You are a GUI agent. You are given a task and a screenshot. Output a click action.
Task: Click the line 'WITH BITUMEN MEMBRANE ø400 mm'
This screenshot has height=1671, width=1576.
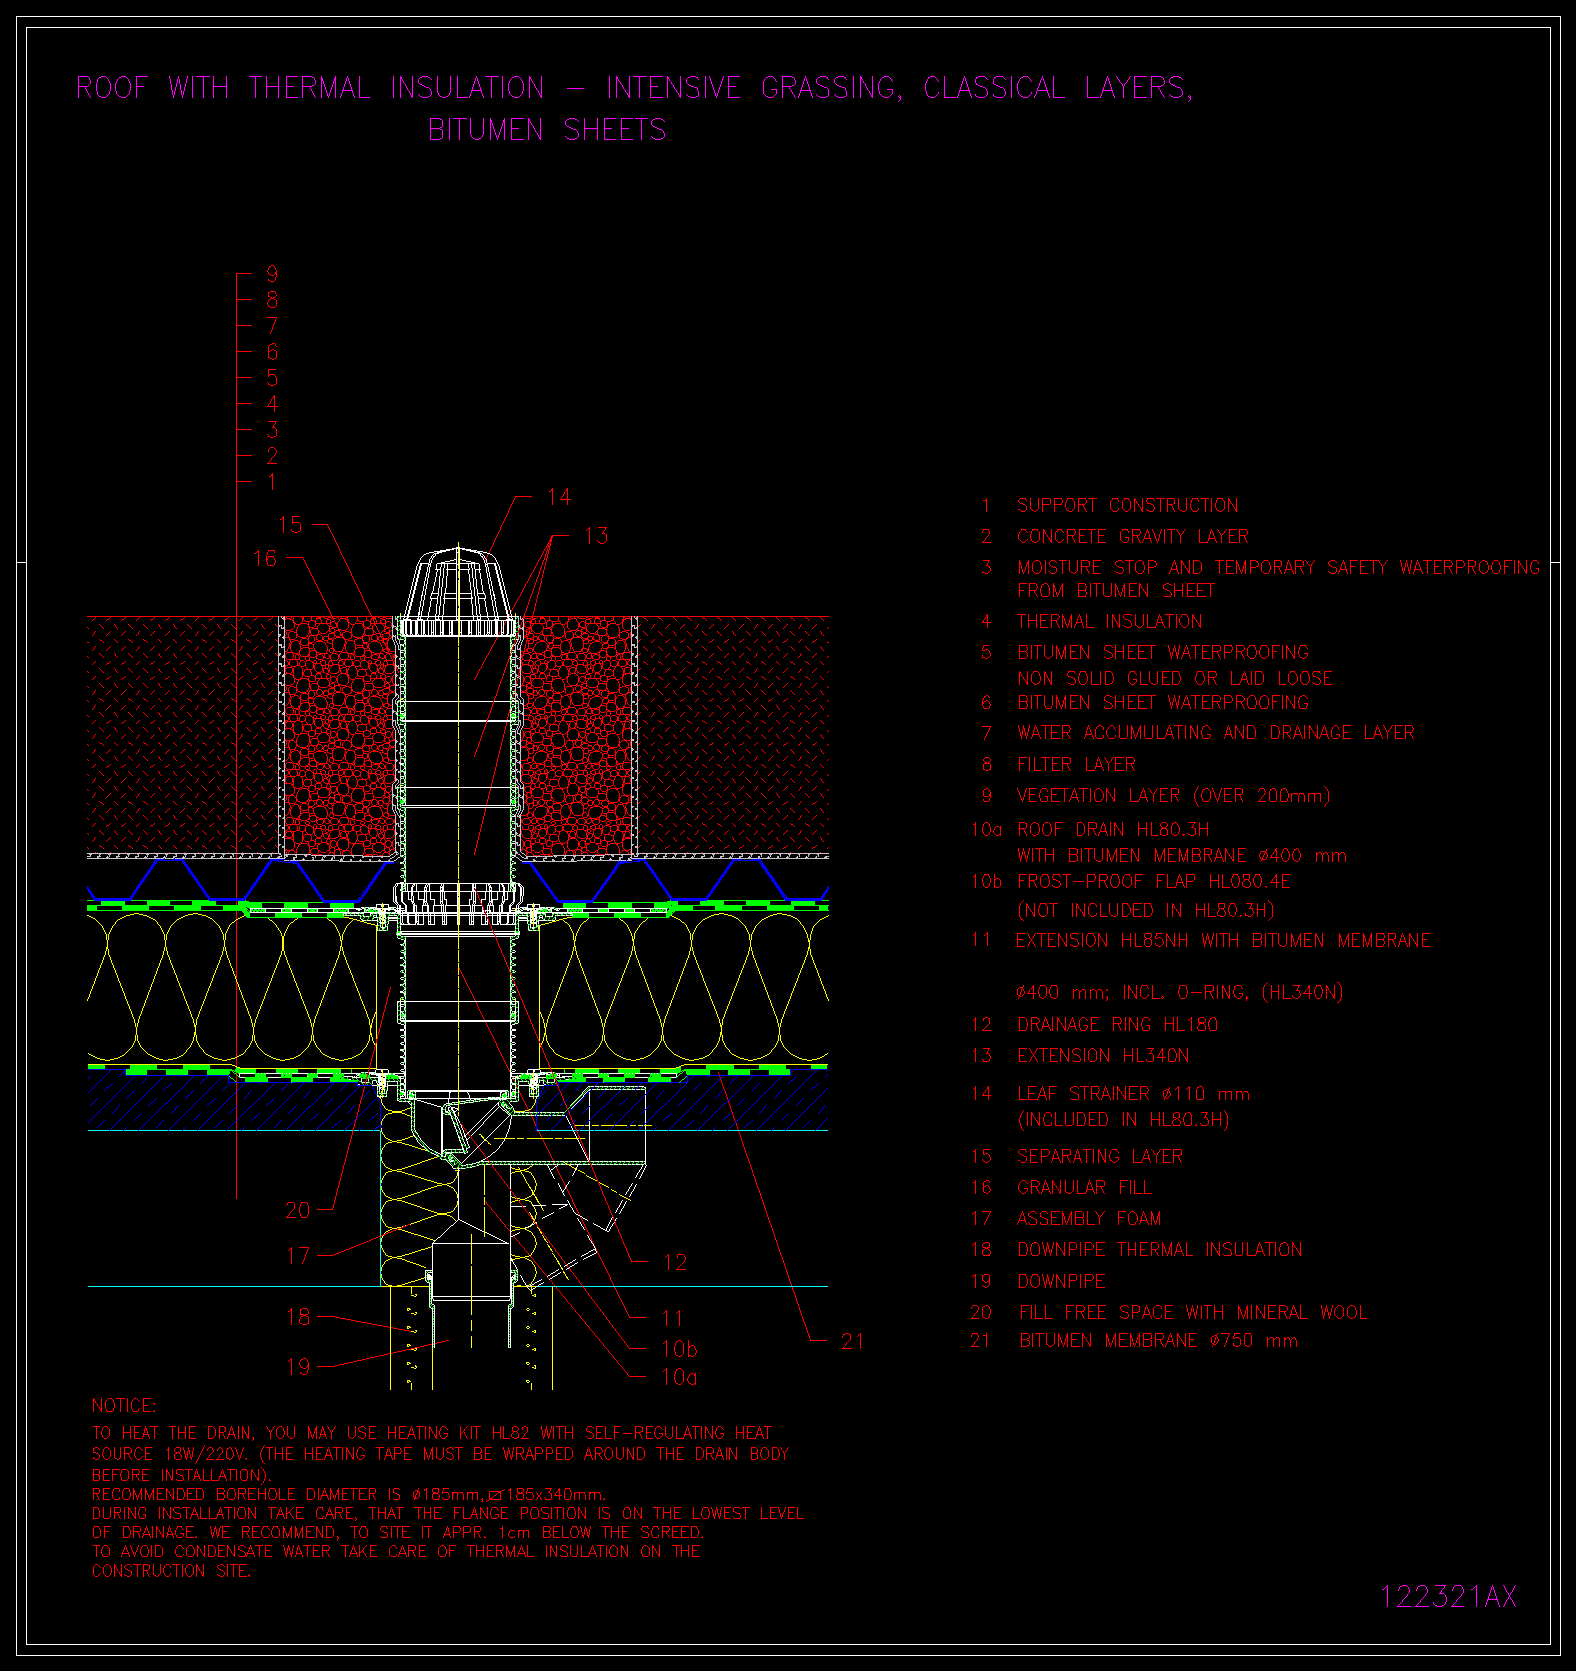click(1182, 855)
